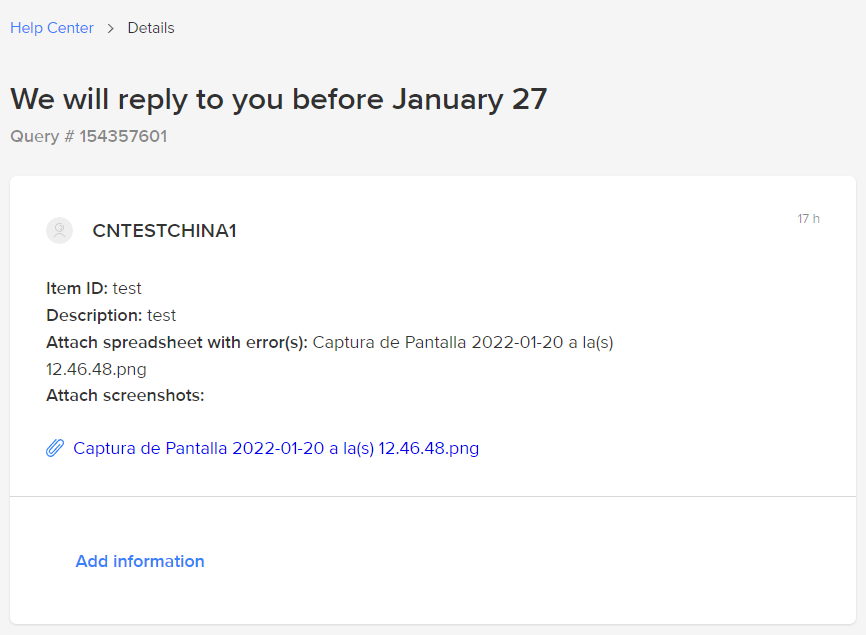Select the Details breadcrumb item
This screenshot has width=866, height=635.
[x=151, y=28]
